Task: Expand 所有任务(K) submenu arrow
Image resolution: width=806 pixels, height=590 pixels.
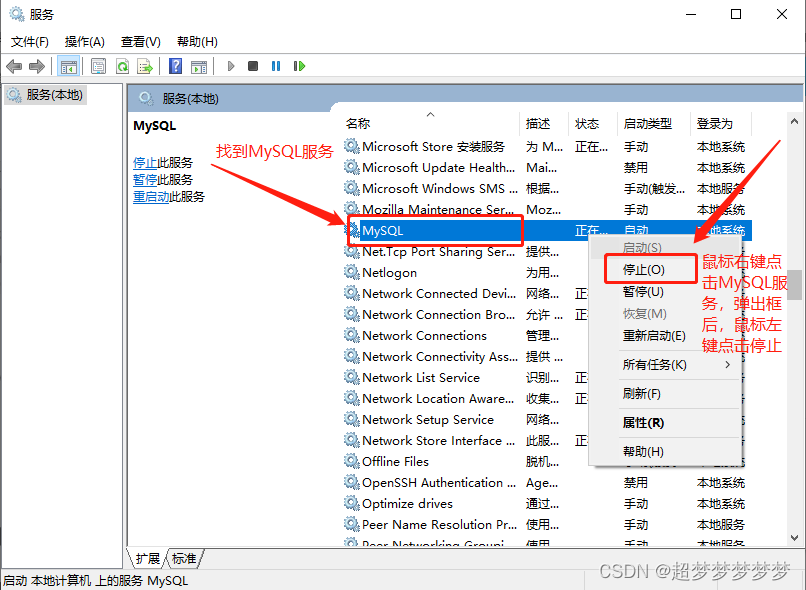Action: (x=727, y=365)
